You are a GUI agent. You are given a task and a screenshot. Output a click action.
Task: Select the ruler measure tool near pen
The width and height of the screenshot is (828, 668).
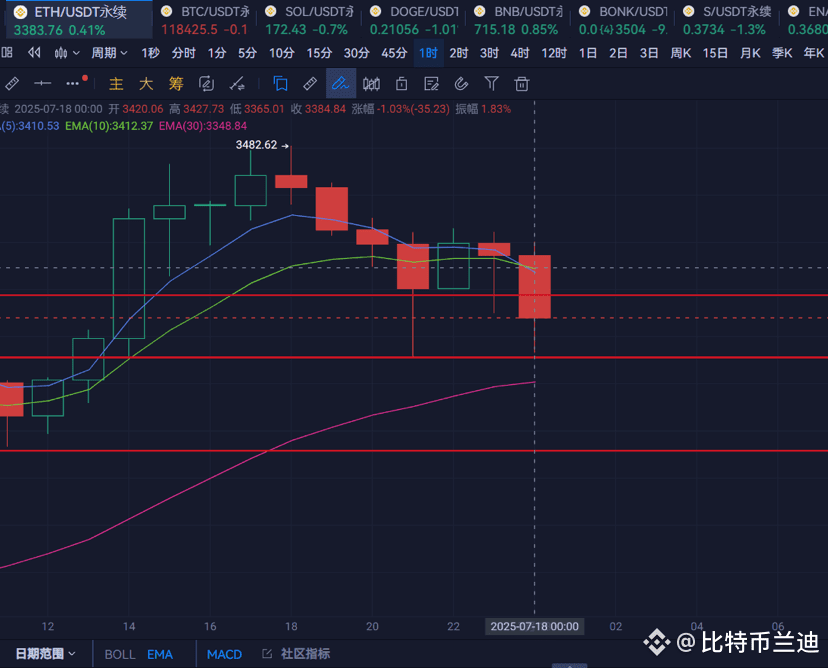click(310, 83)
